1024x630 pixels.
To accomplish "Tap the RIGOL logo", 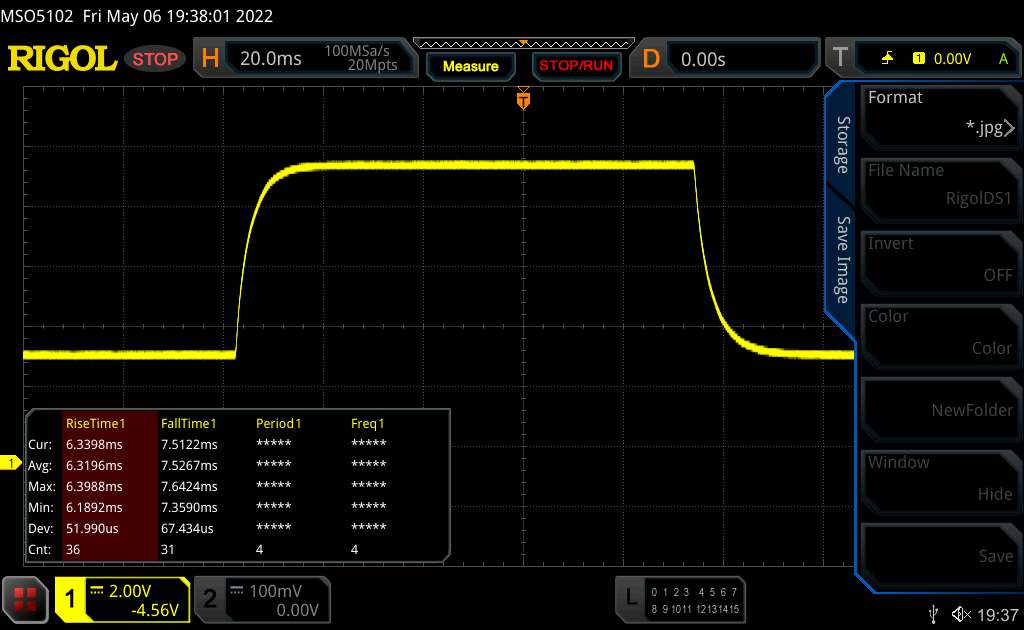I will click(x=62, y=59).
